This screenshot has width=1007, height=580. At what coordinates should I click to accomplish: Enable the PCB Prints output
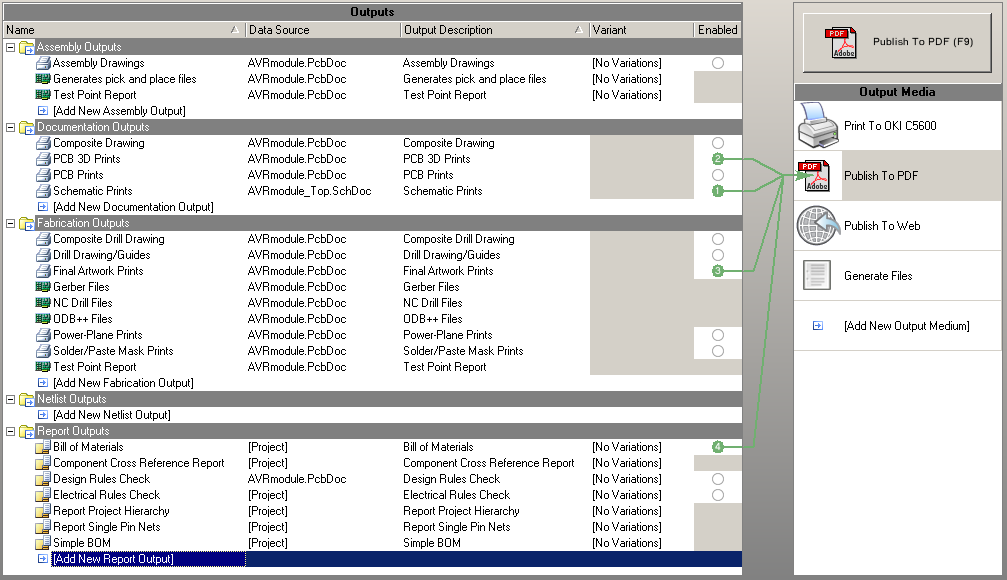pyautogui.click(x=718, y=175)
